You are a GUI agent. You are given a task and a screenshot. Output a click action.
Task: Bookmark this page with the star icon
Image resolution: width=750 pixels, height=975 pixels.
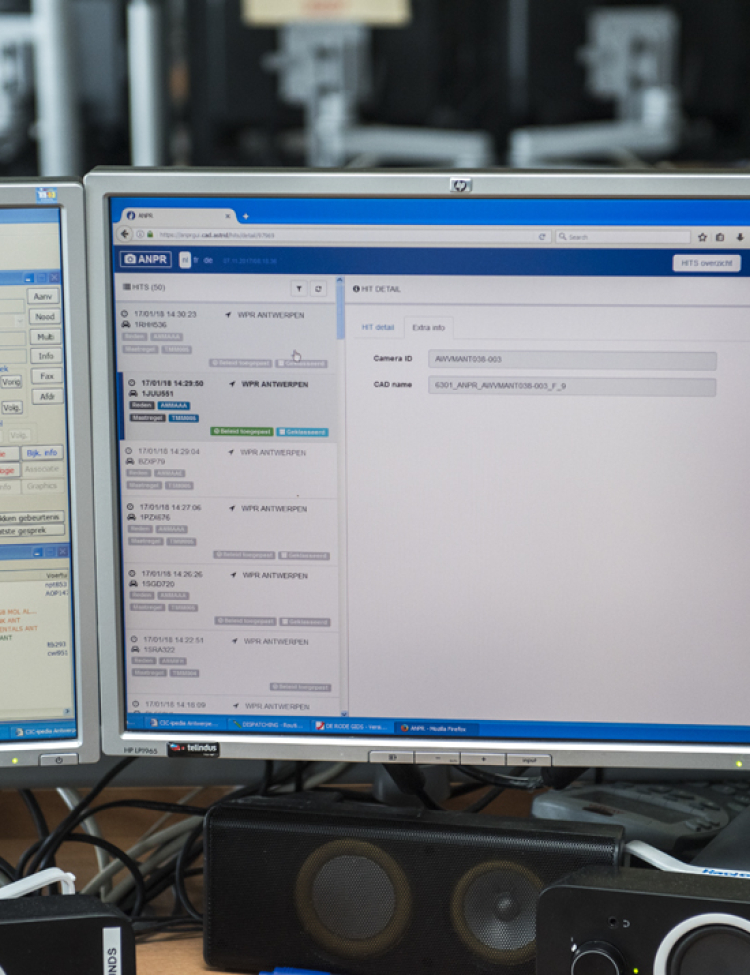[x=703, y=237]
